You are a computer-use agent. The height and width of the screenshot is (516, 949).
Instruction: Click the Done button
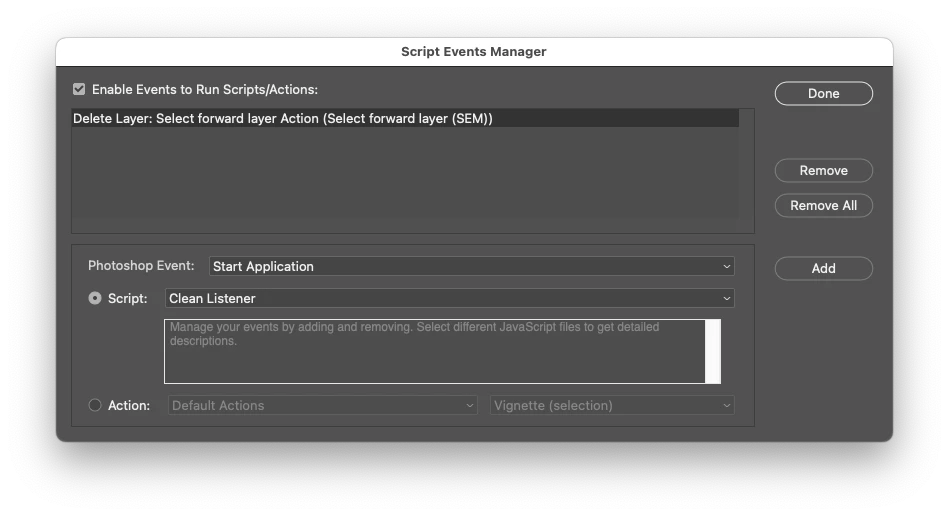pyautogui.click(x=823, y=94)
